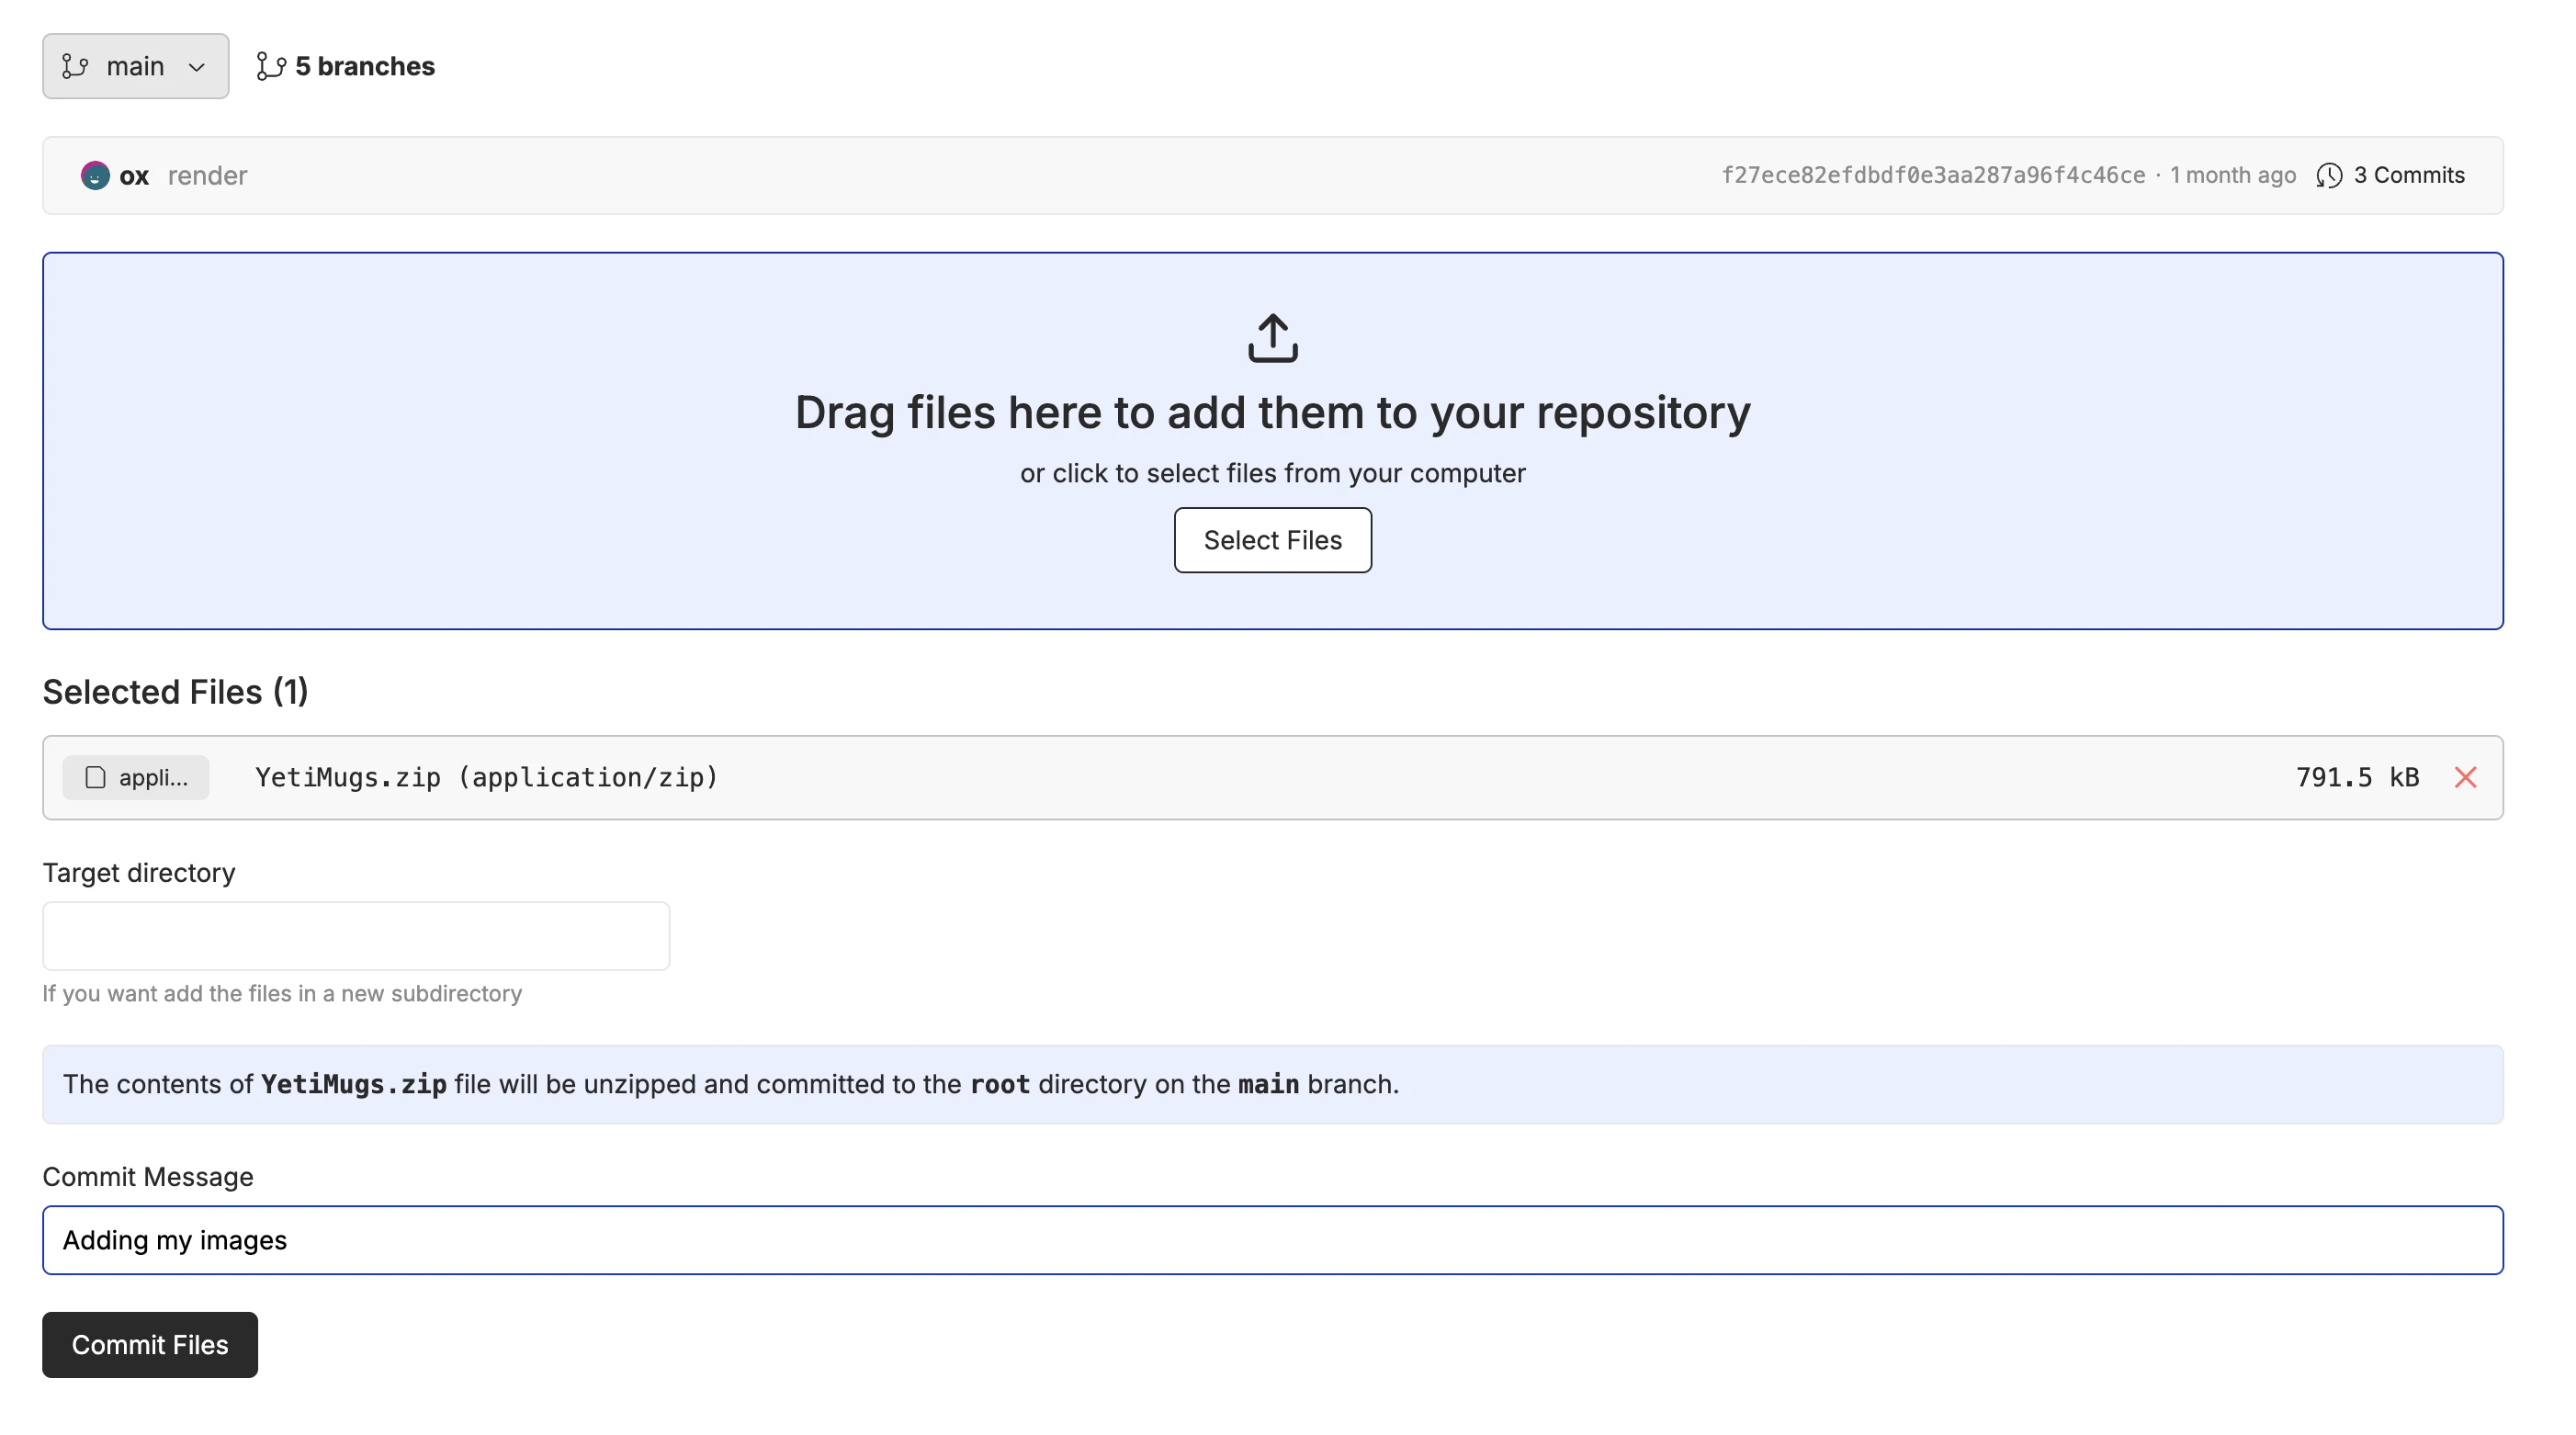This screenshot has width=2576, height=1435.
Task: Click the upload arrow icon in the drop zone
Action: (1272, 337)
